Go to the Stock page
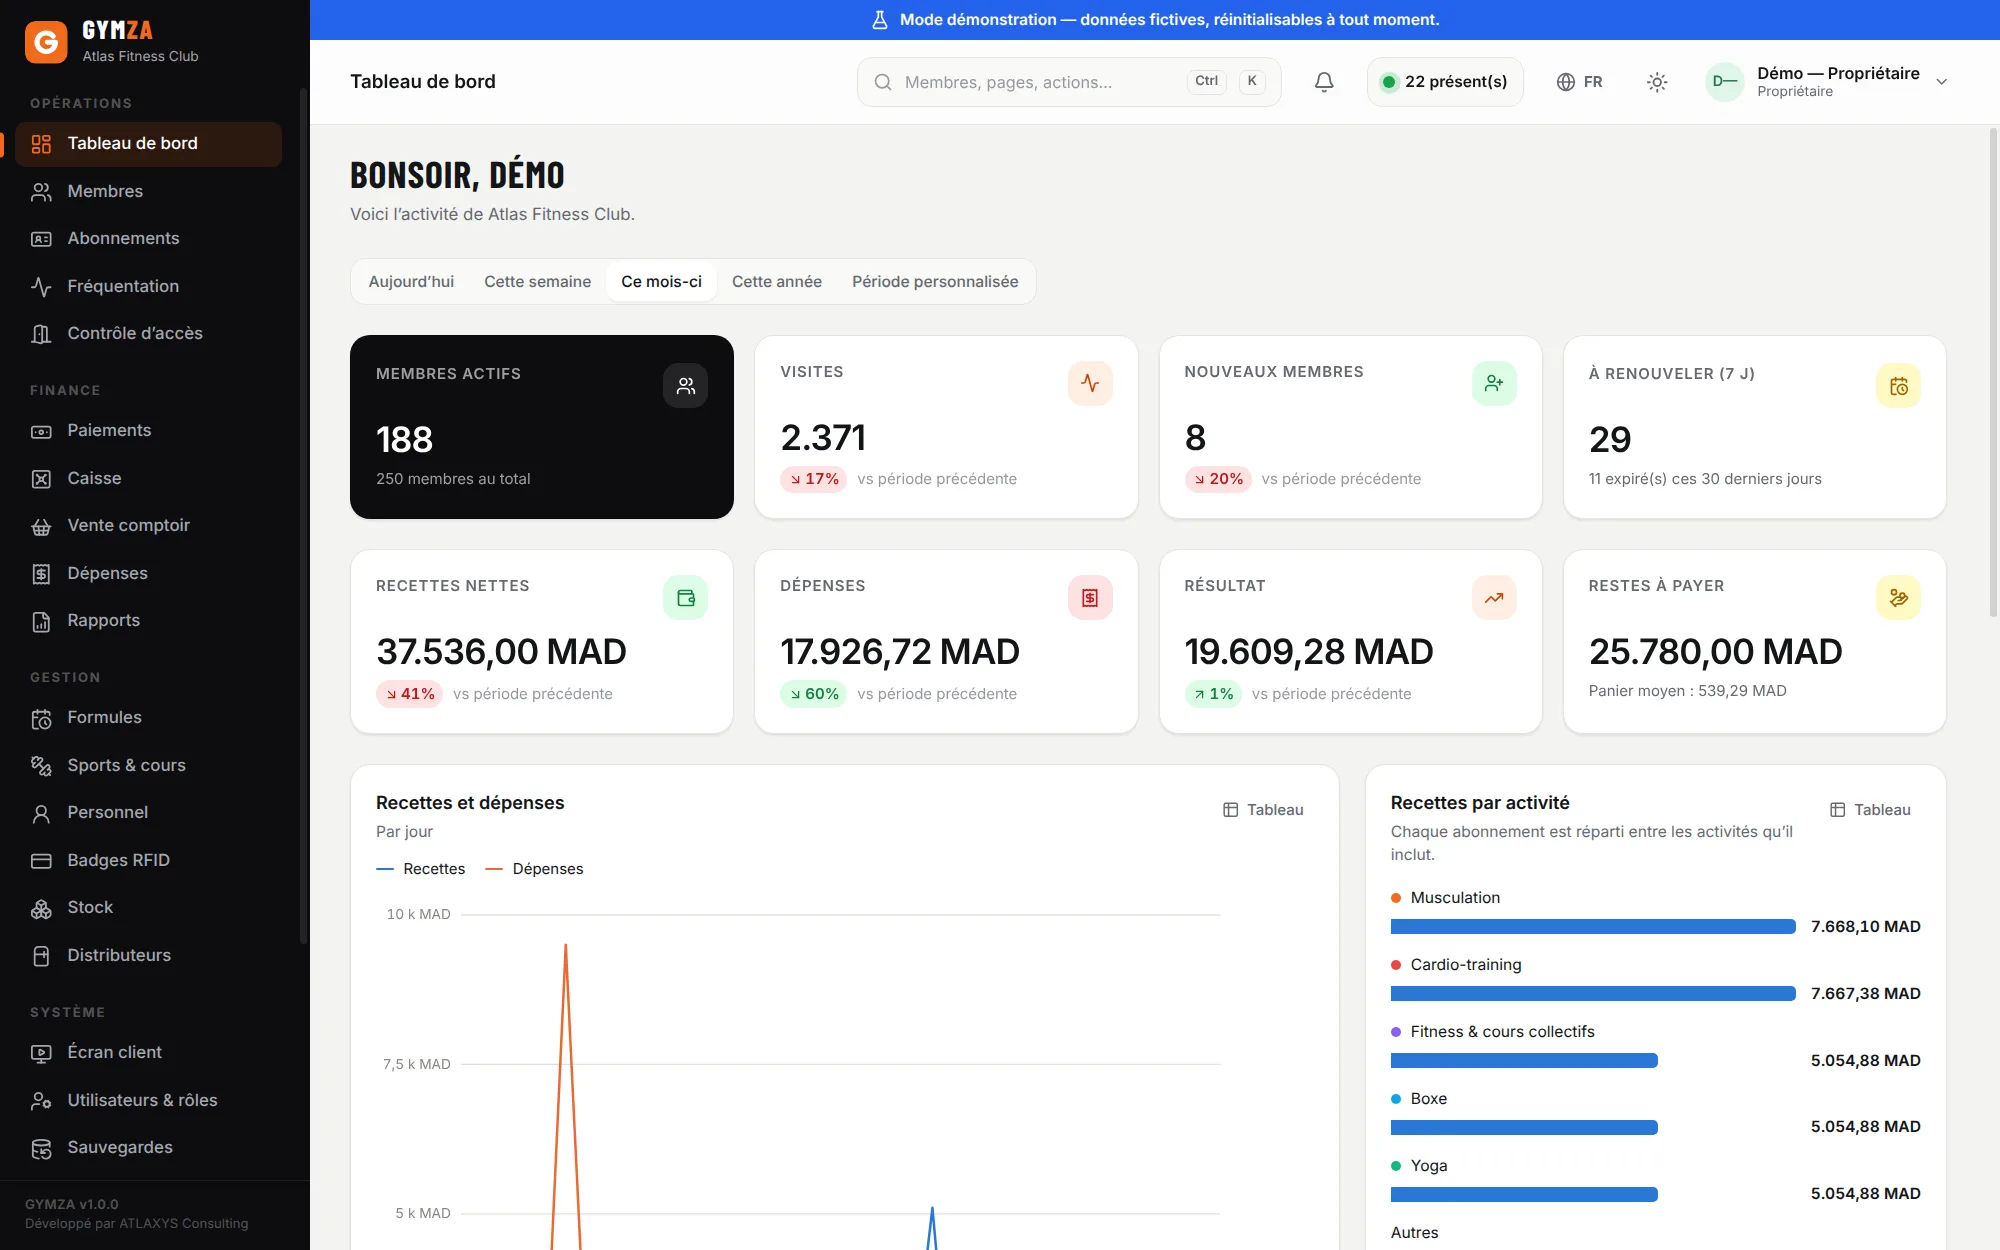 148,907
